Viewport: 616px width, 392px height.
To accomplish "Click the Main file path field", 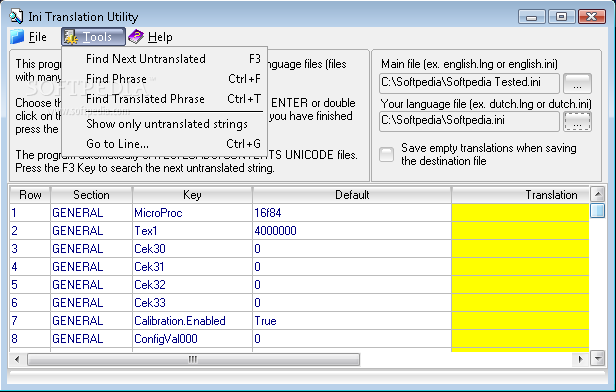I will click(469, 83).
